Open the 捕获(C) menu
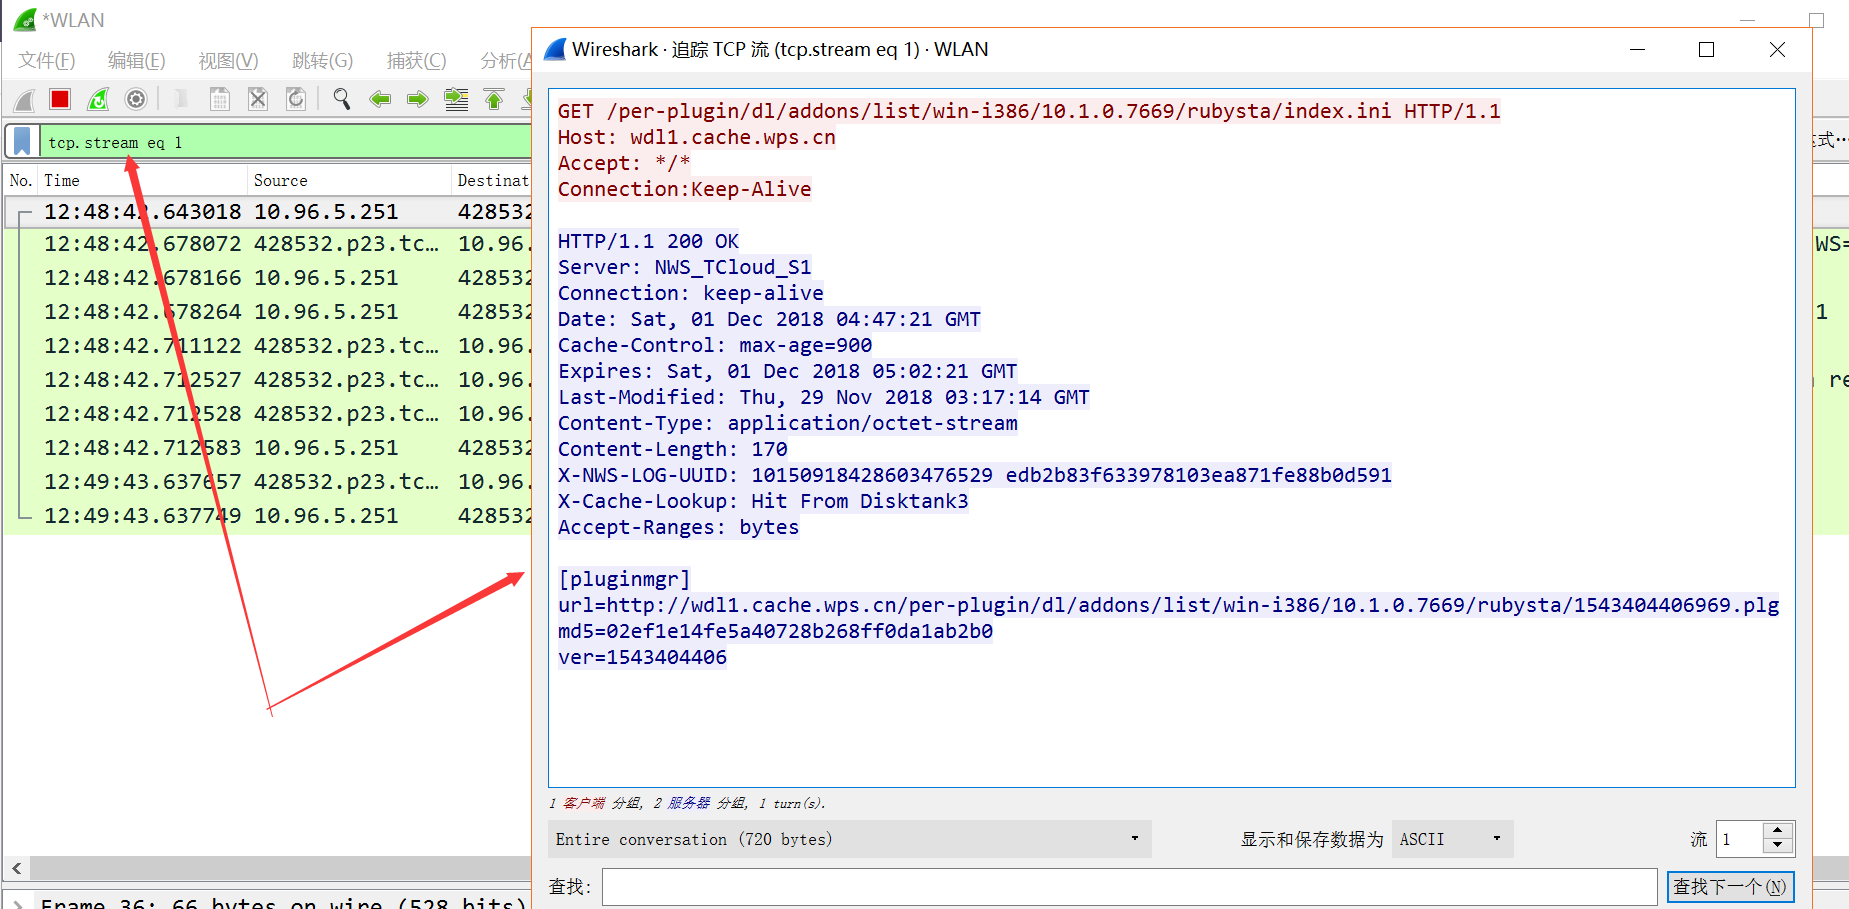This screenshot has width=1849, height=909. (x=417, y=61)
